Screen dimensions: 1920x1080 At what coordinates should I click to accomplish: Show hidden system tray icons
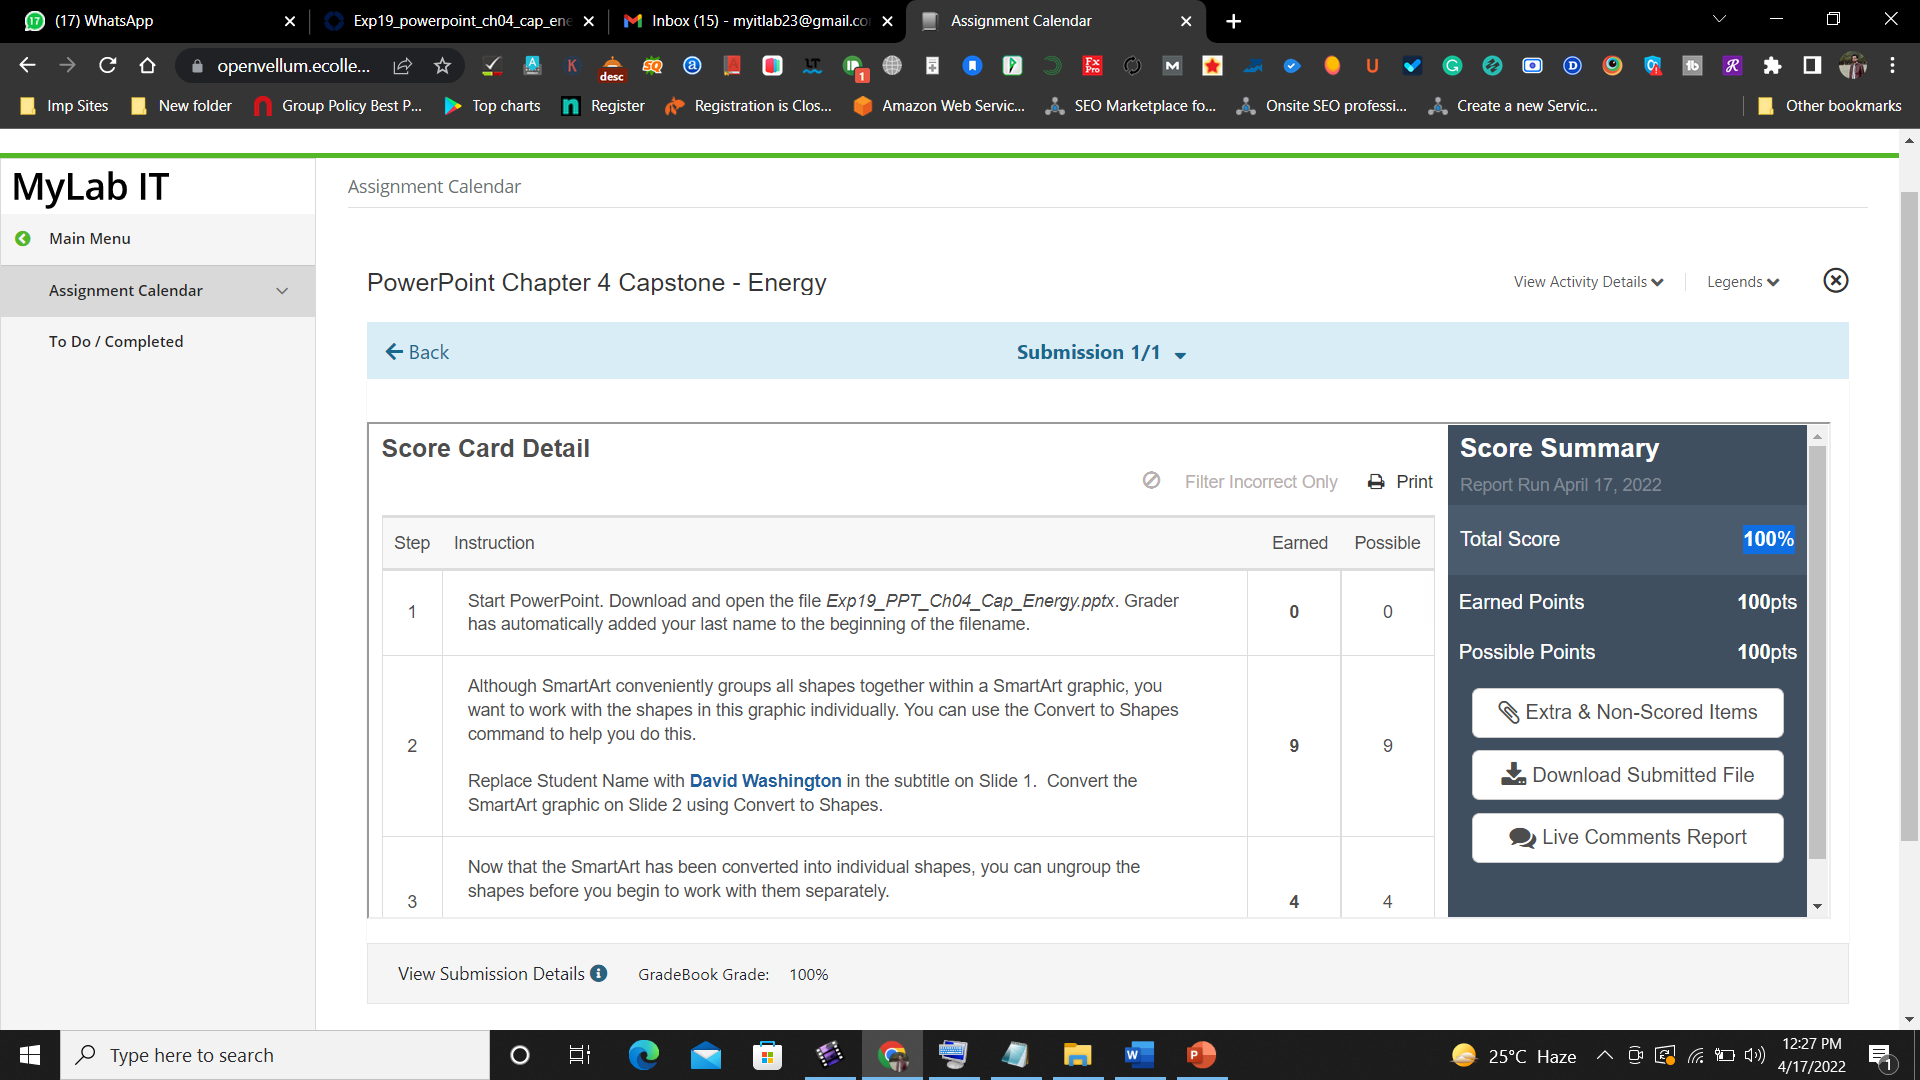click(1604, 1055)
